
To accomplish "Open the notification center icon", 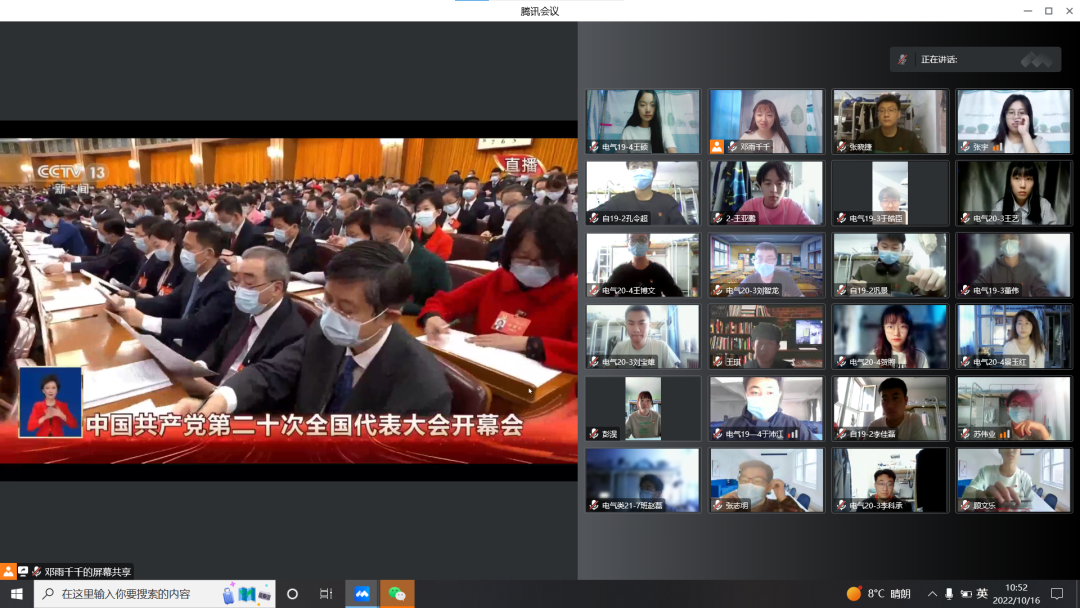I will coord(1057,594).
